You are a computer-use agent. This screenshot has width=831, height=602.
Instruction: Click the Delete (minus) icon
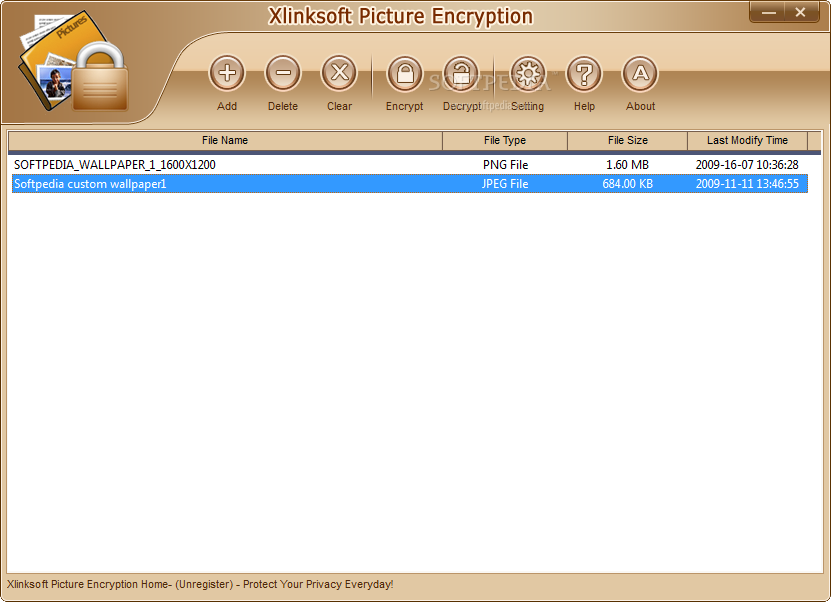(x=283, y=73)
